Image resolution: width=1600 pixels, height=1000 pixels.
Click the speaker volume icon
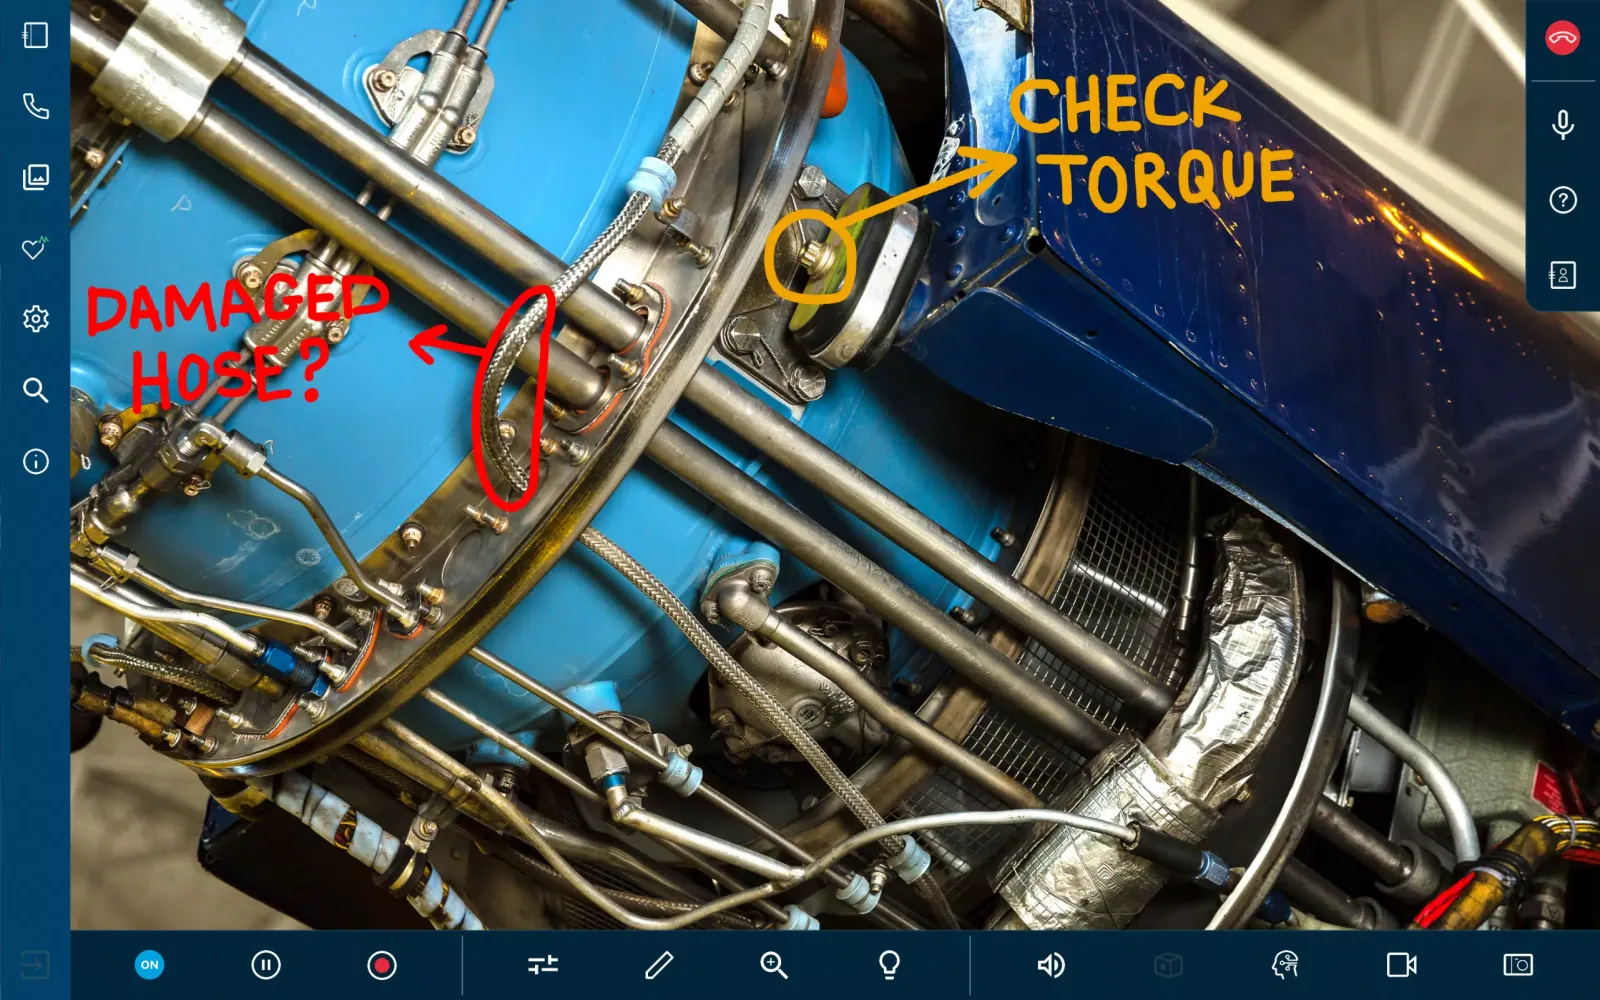pos(1051,965)
